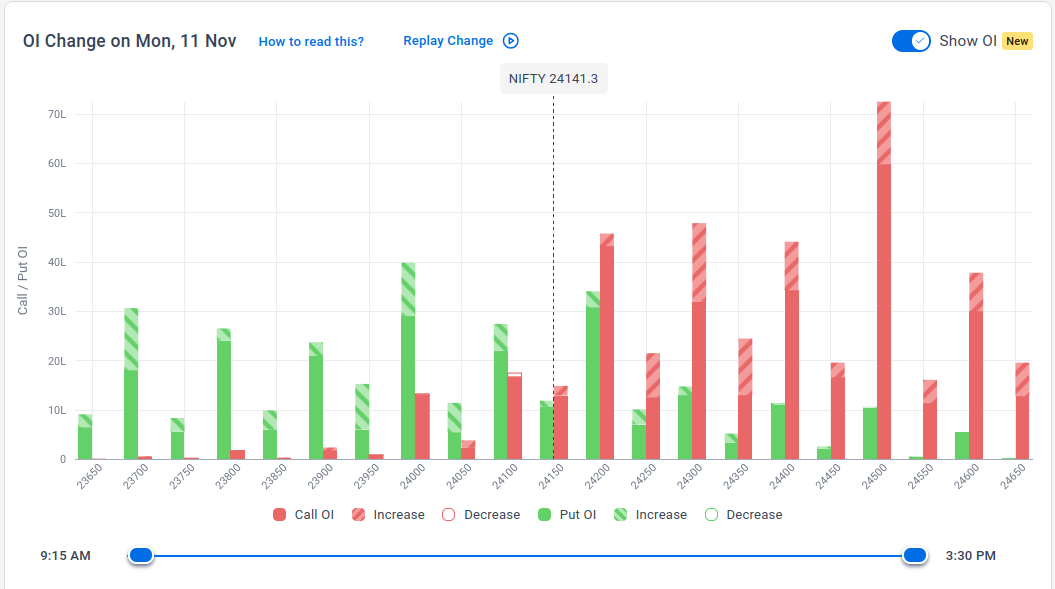Click the green put bar at 23650
Screen dimensions: 1055x589
85,437
